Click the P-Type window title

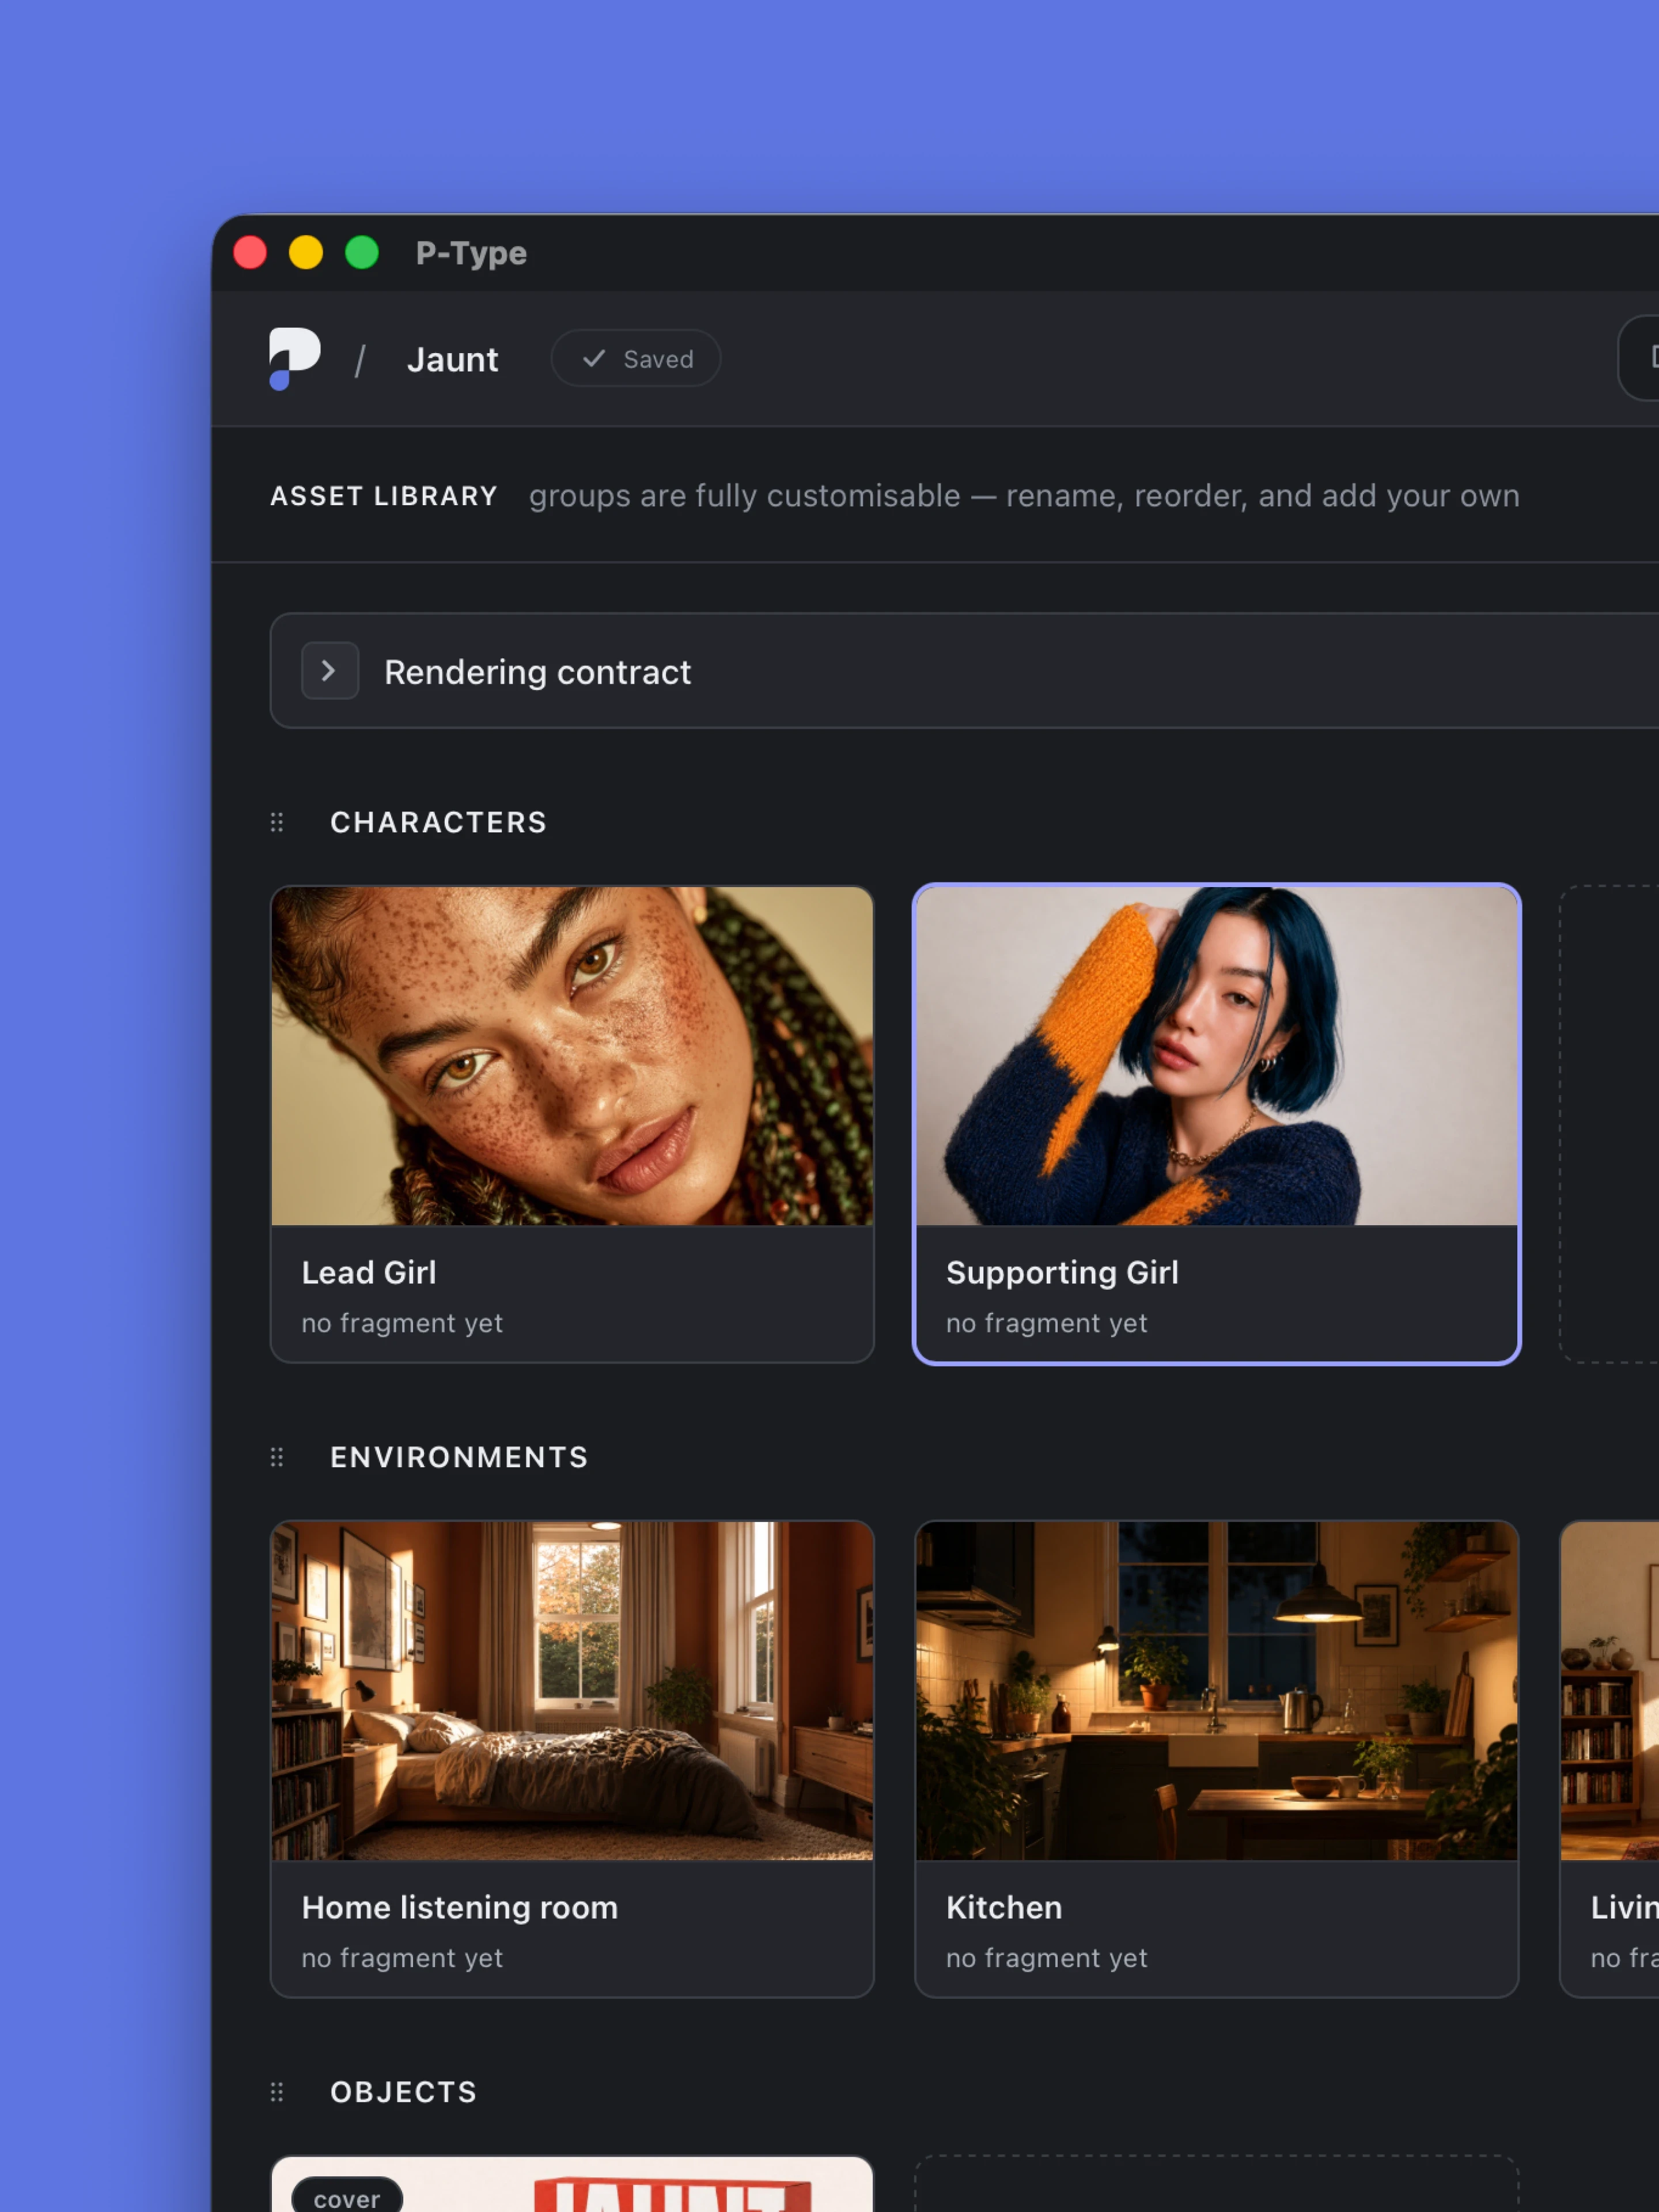[x=471, y=253]
